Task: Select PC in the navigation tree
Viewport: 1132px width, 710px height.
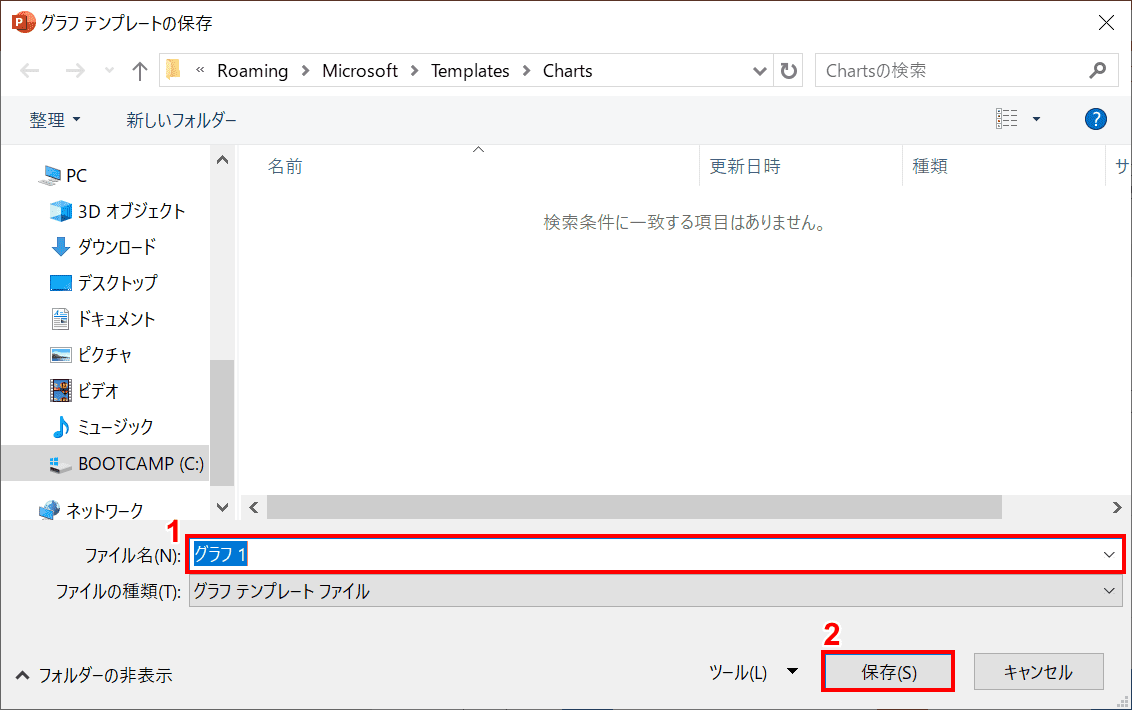Action: (64, 176)
